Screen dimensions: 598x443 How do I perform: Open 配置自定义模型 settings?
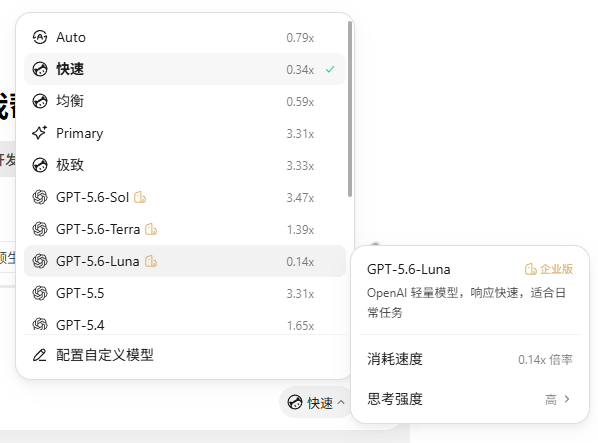185,355
